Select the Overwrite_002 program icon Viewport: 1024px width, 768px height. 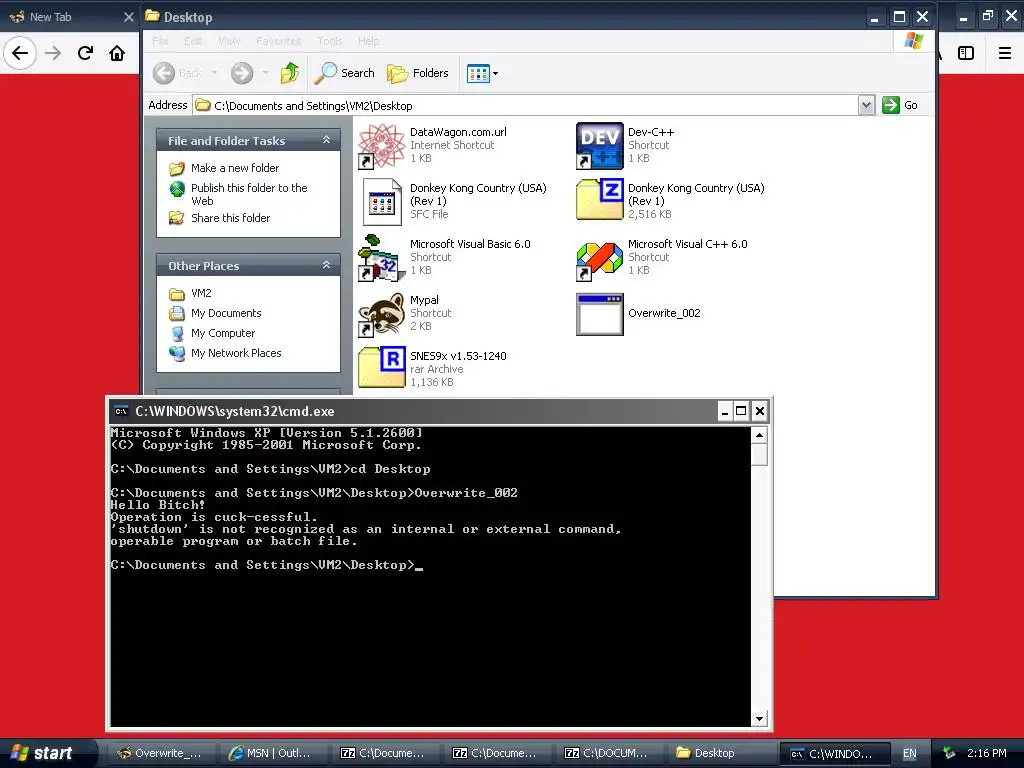[600, 314]
